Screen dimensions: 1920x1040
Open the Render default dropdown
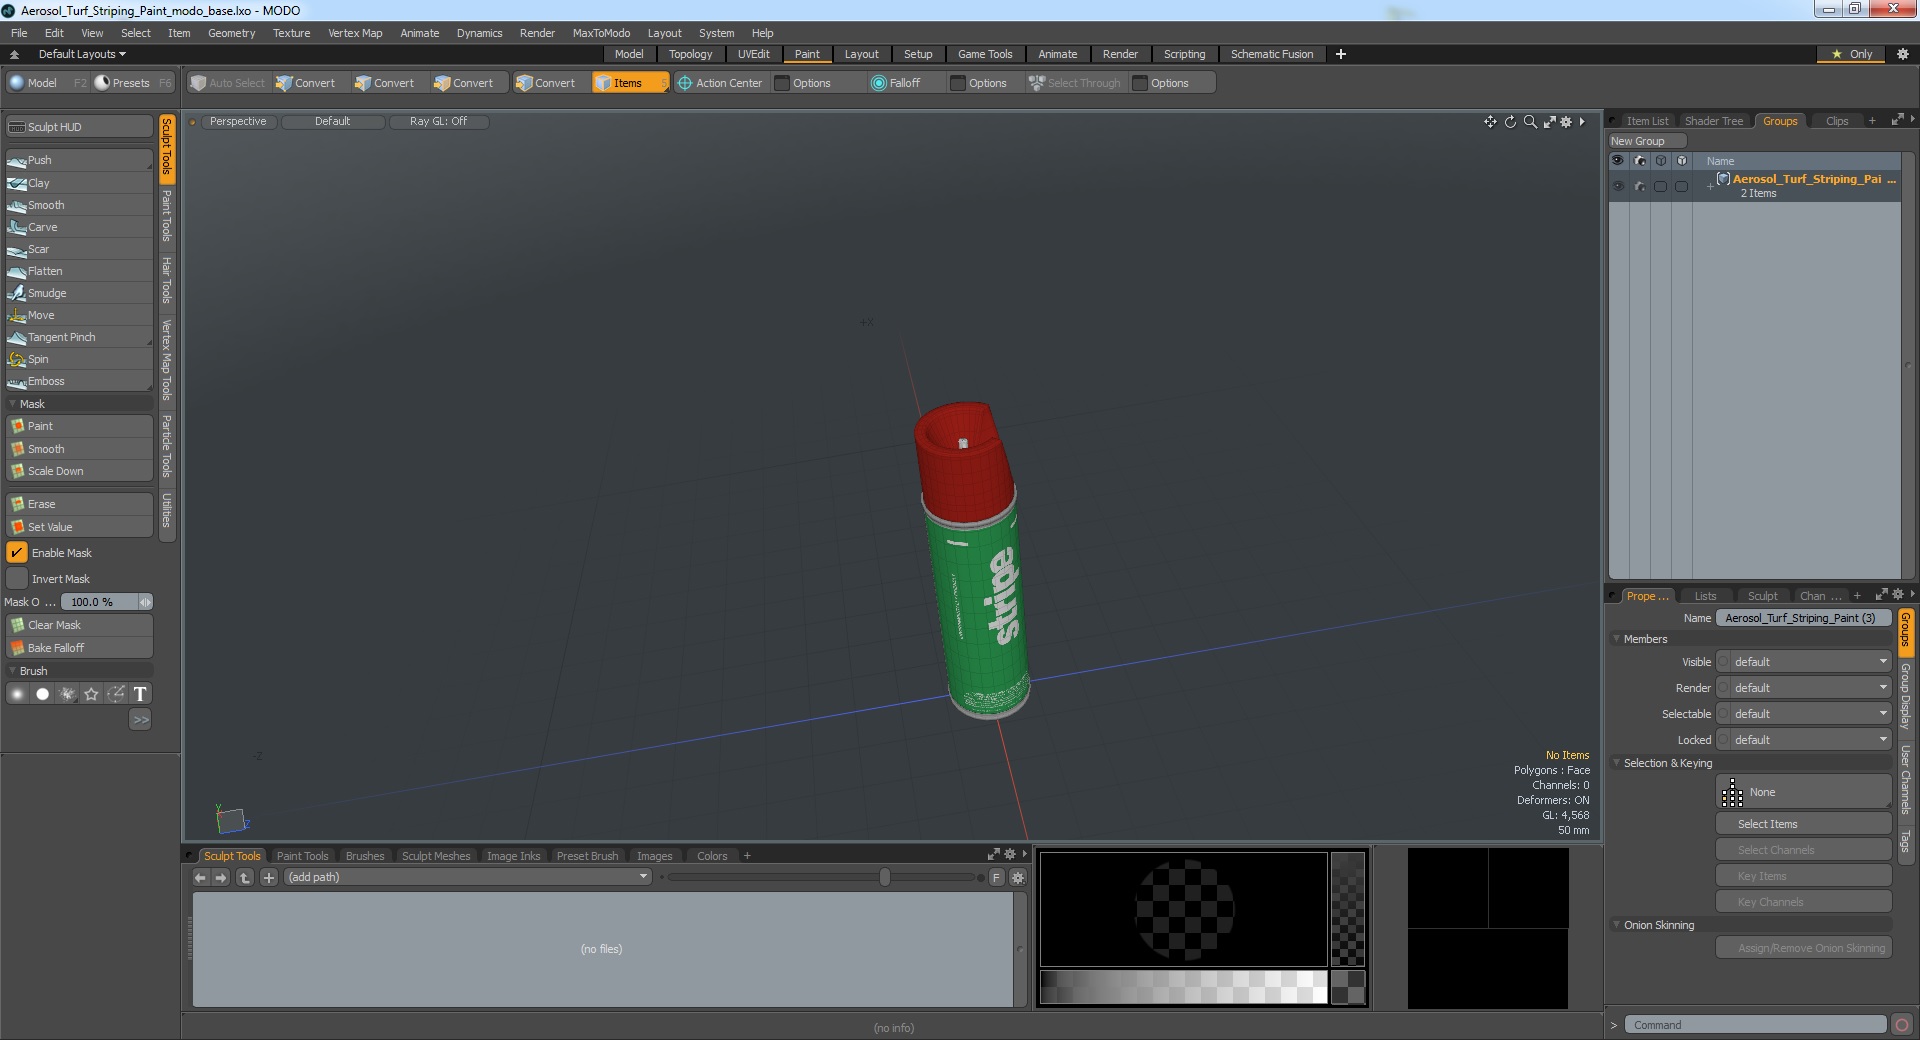pyautogui.click(x=1804, y=688)
